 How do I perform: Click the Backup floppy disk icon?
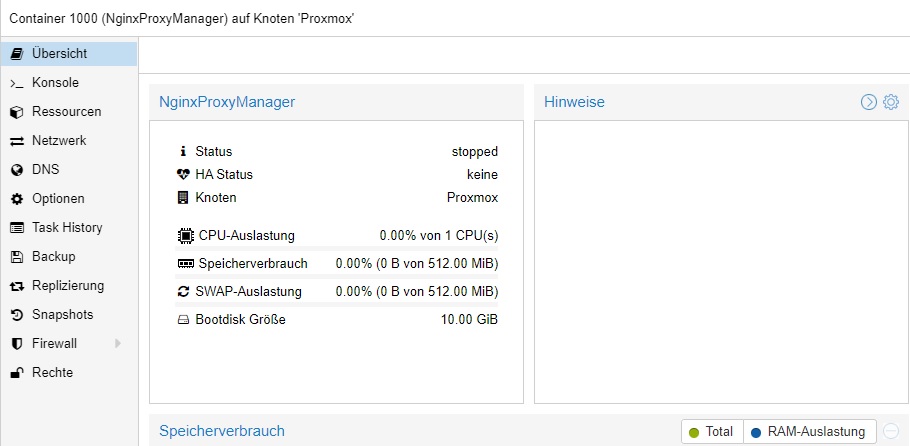click(16, 257)
